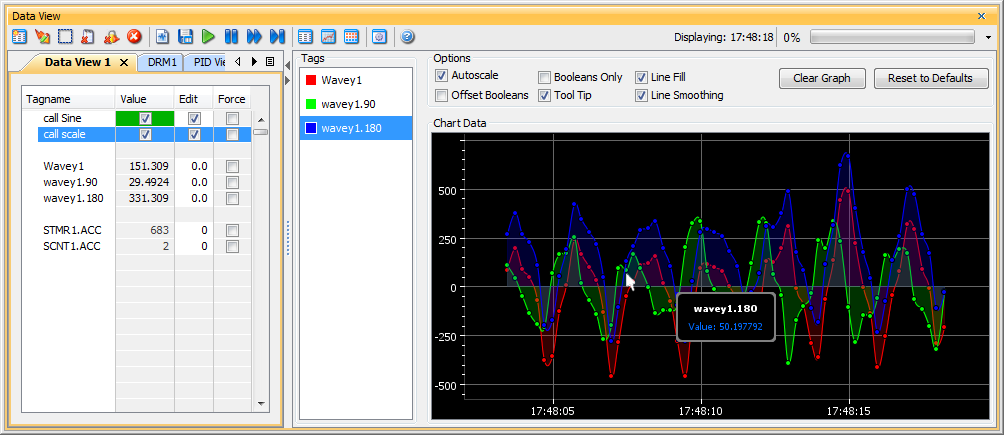Open the tab list dropdown button
The height and width of the screenshot is (435, 1004).
pos(270,62)
